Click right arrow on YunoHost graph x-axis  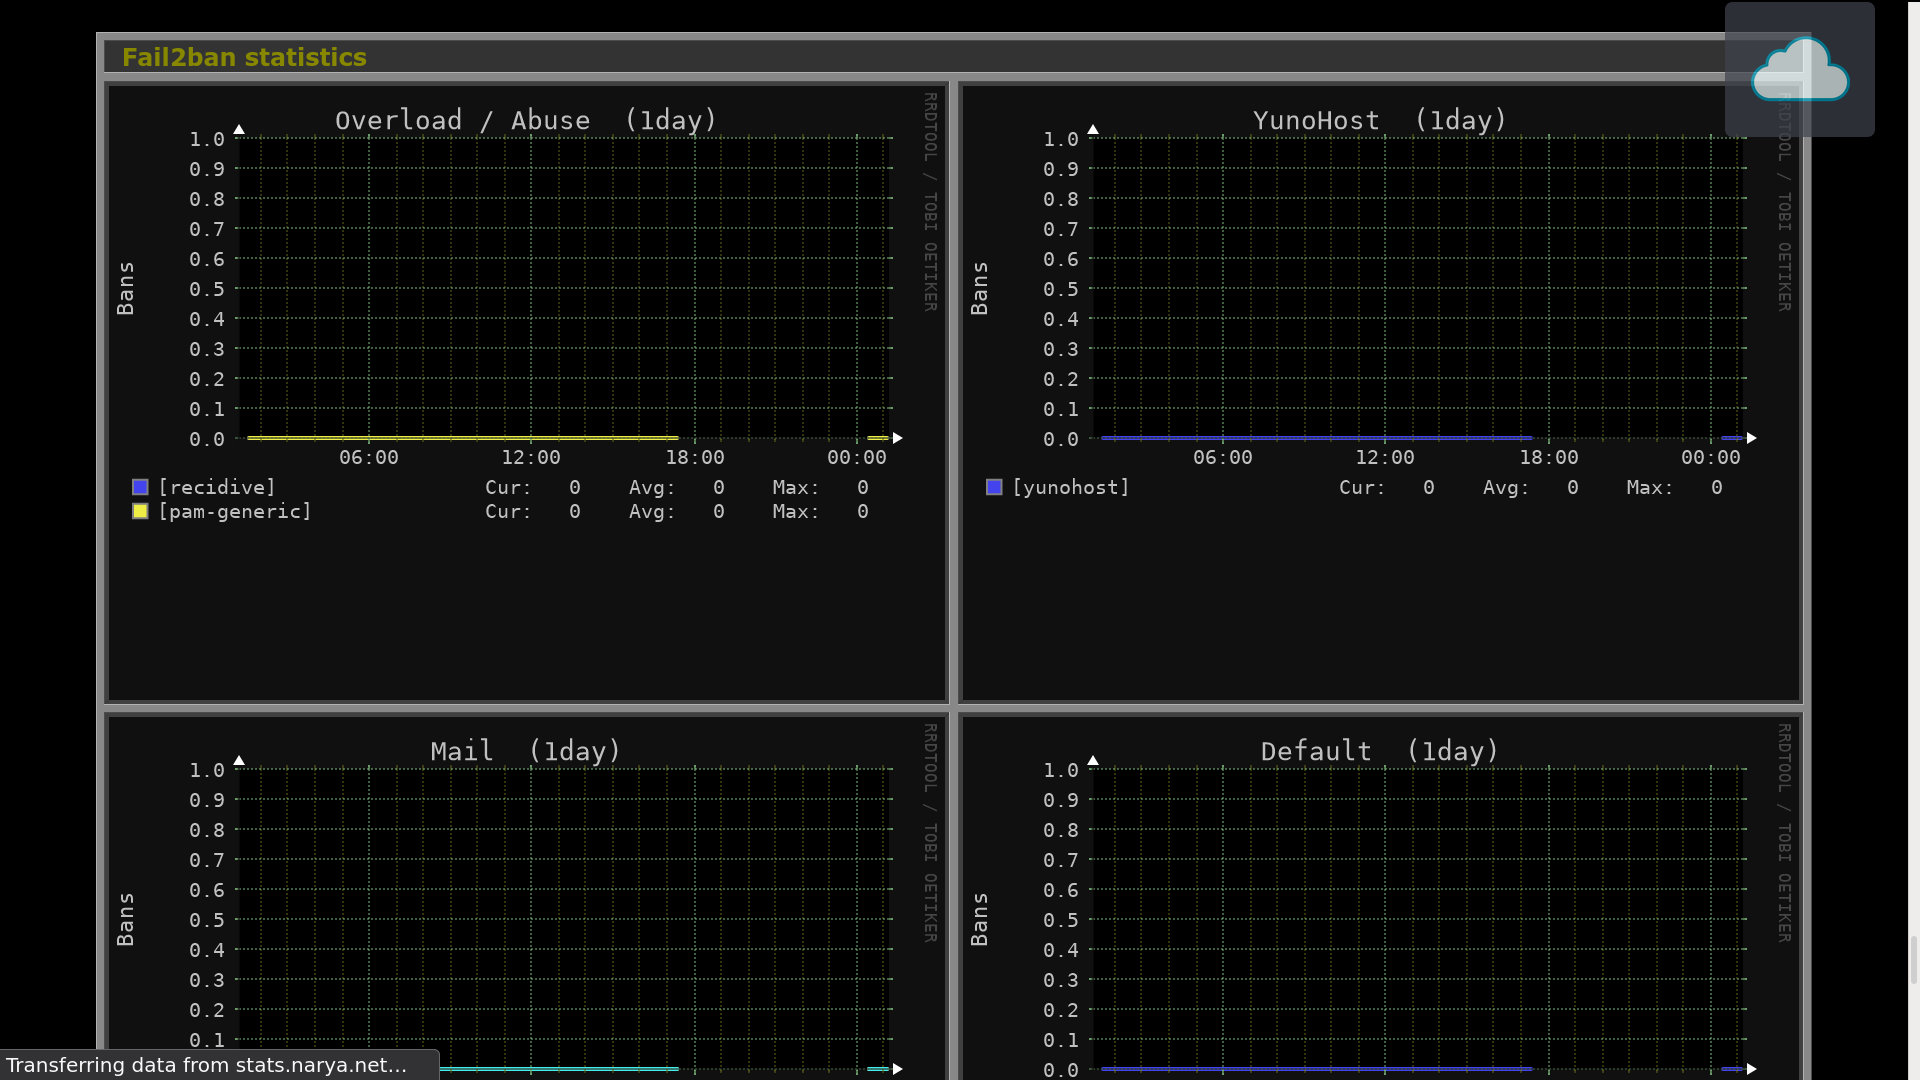[x=1752, y=438]
